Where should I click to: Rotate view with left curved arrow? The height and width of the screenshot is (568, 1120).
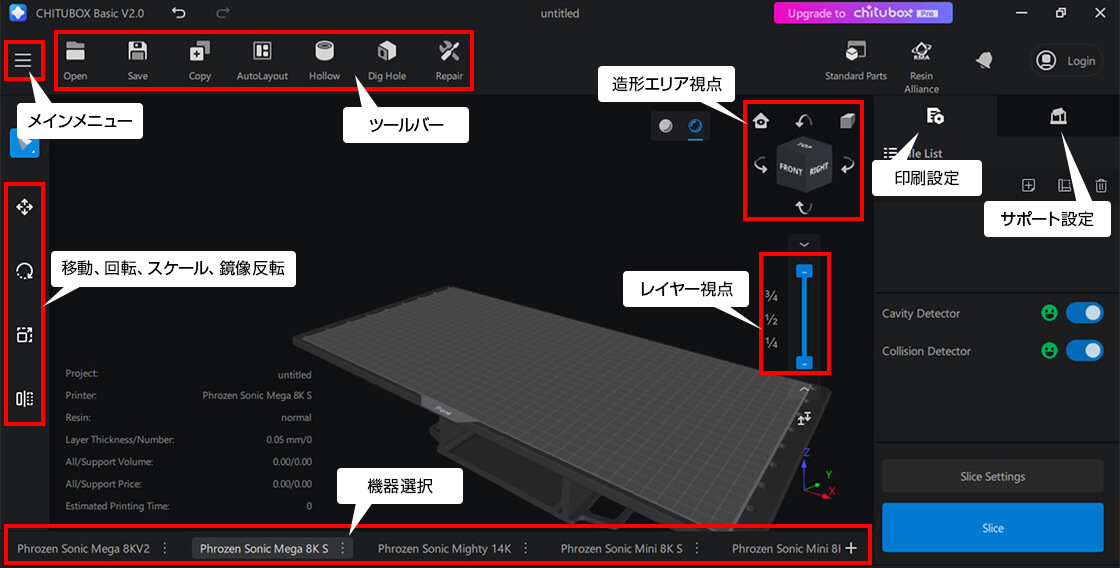coord(761,166)
